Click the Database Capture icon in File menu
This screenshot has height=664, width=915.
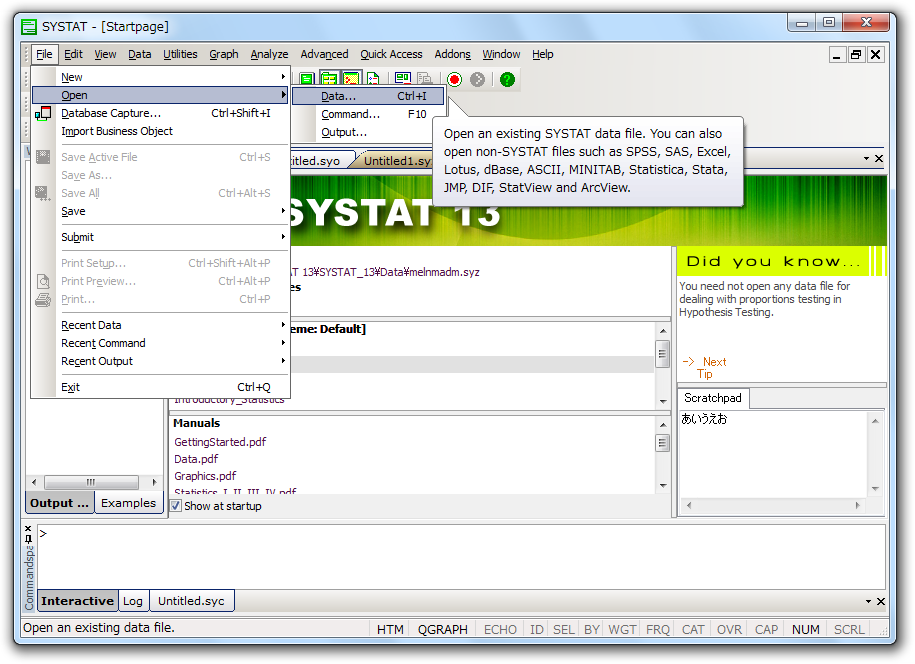click(x=43, y=114)
